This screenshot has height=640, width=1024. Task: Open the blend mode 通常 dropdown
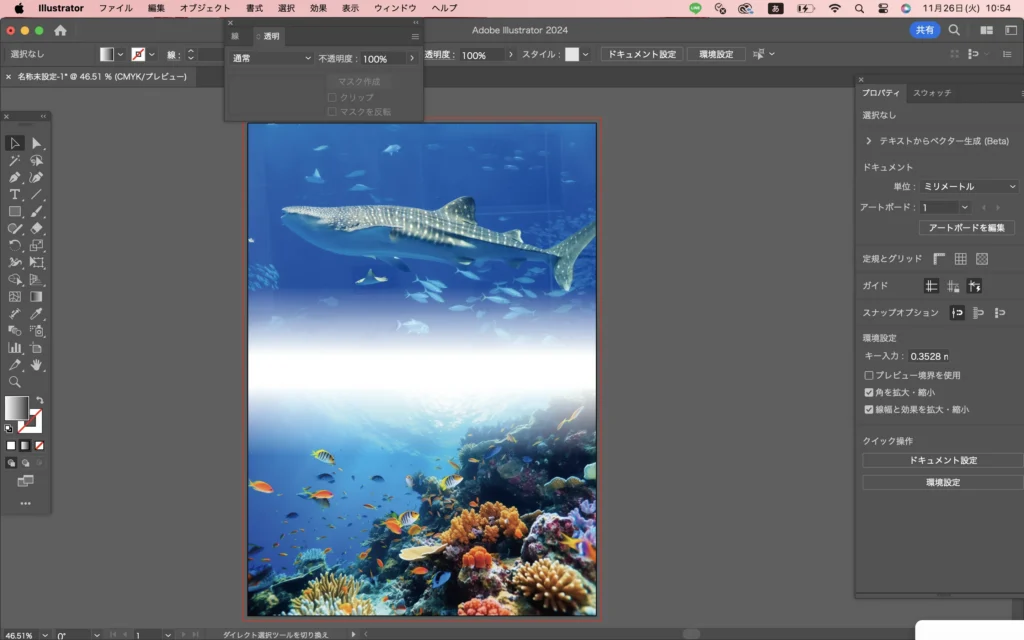pyautogui.click(x=272, y=58)
